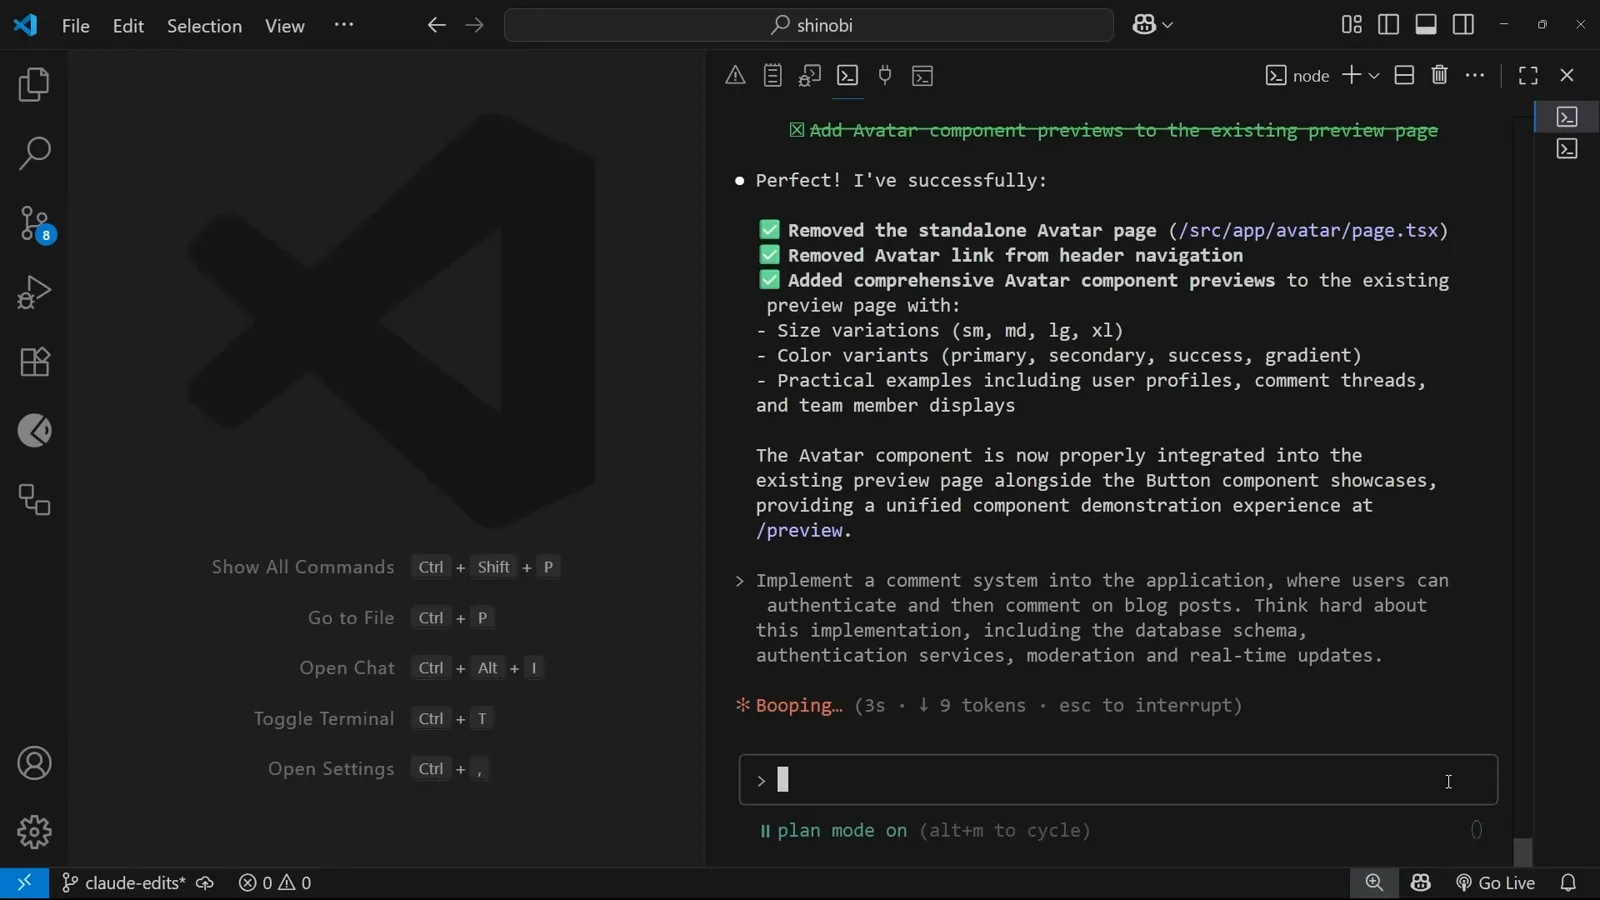
Task: Click the errors and warnings count in status bar
Action: 275,883
